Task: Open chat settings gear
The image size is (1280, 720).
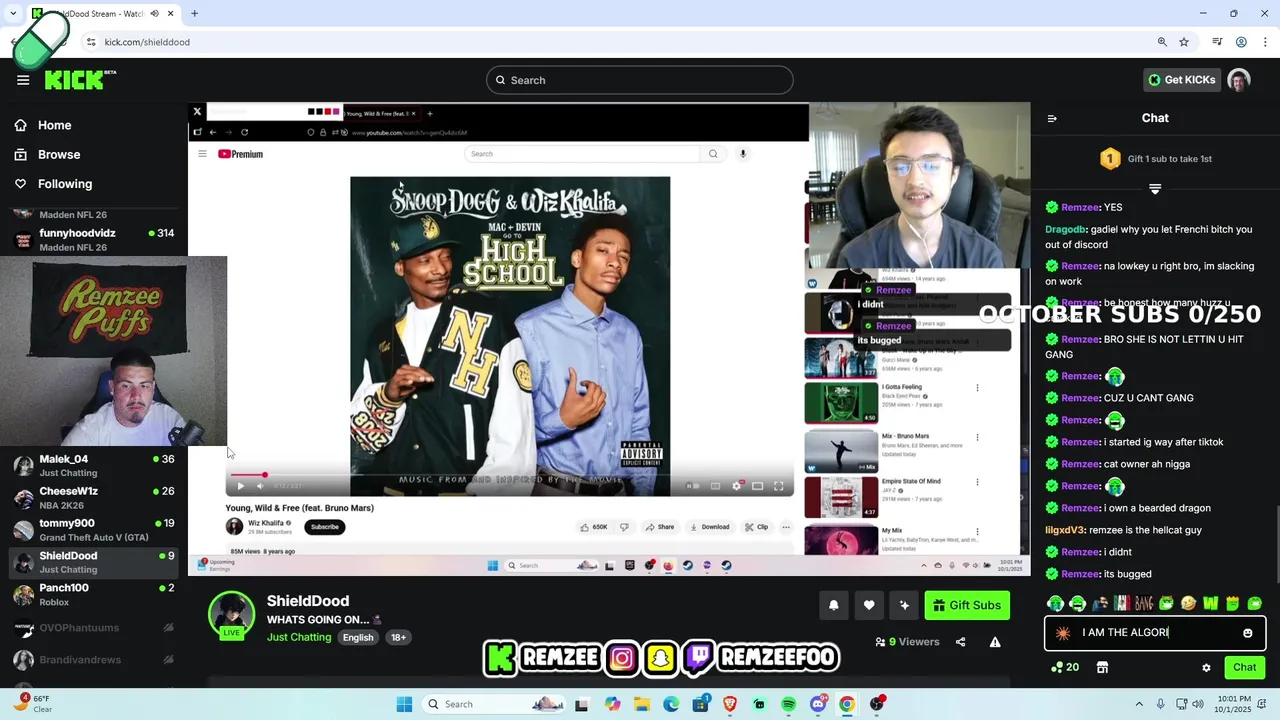Action: (1206, 667)
